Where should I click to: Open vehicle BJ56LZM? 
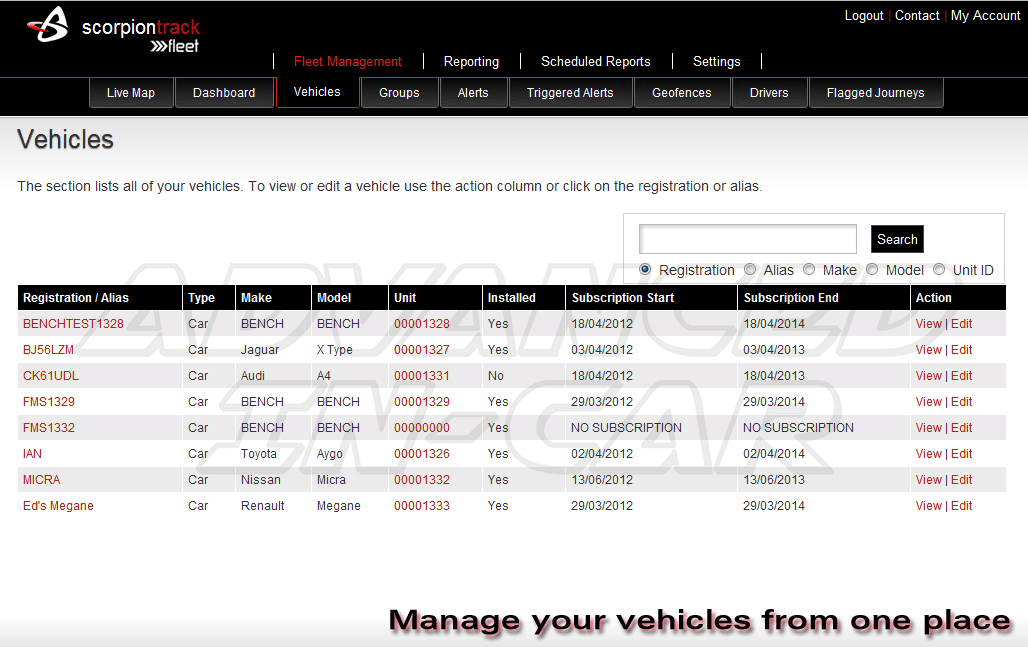[49, 350]
